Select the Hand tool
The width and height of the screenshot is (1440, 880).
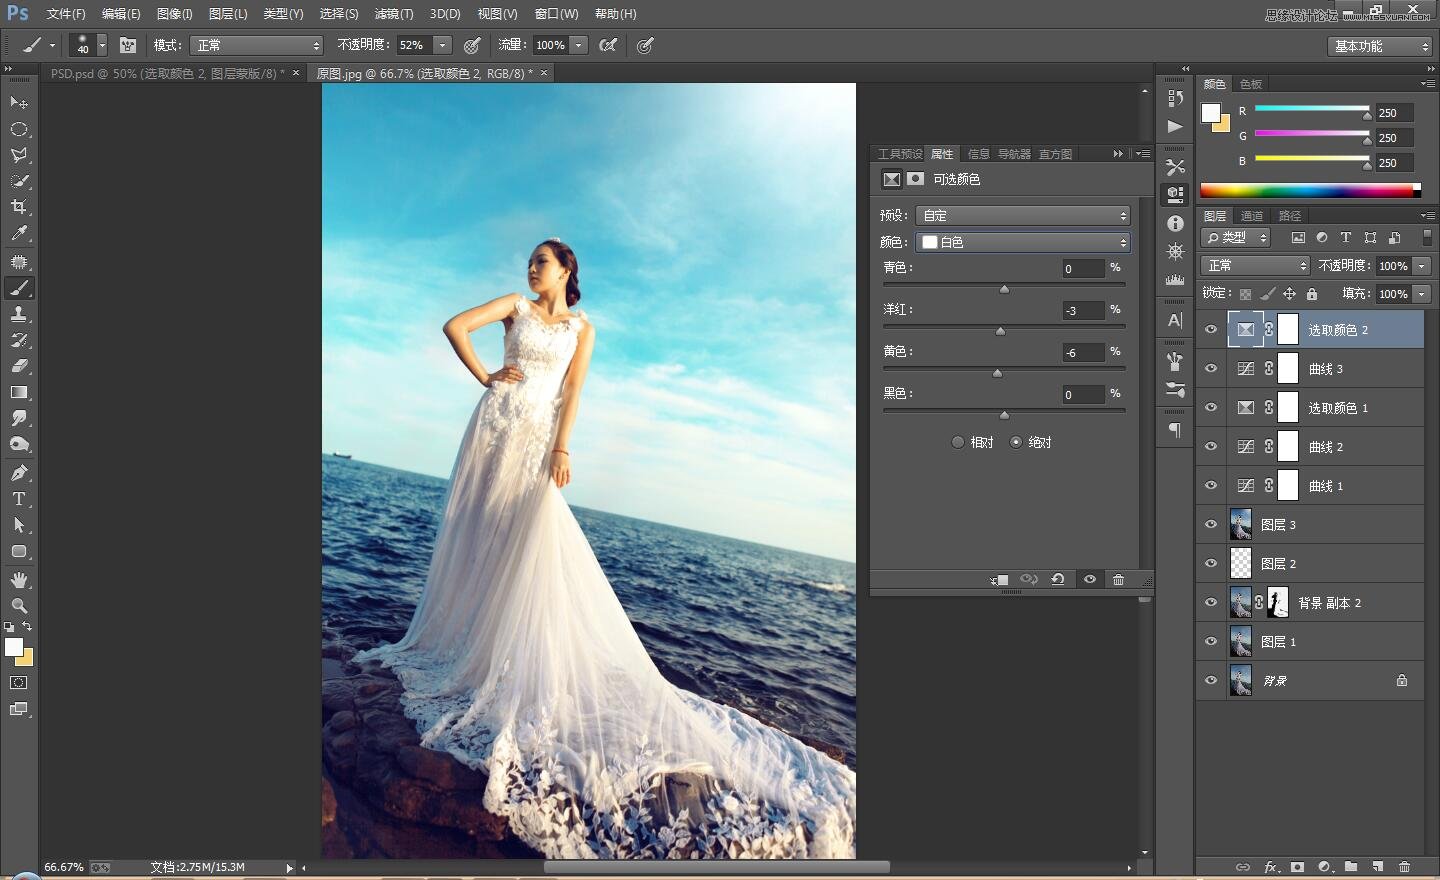pos(19,580)
